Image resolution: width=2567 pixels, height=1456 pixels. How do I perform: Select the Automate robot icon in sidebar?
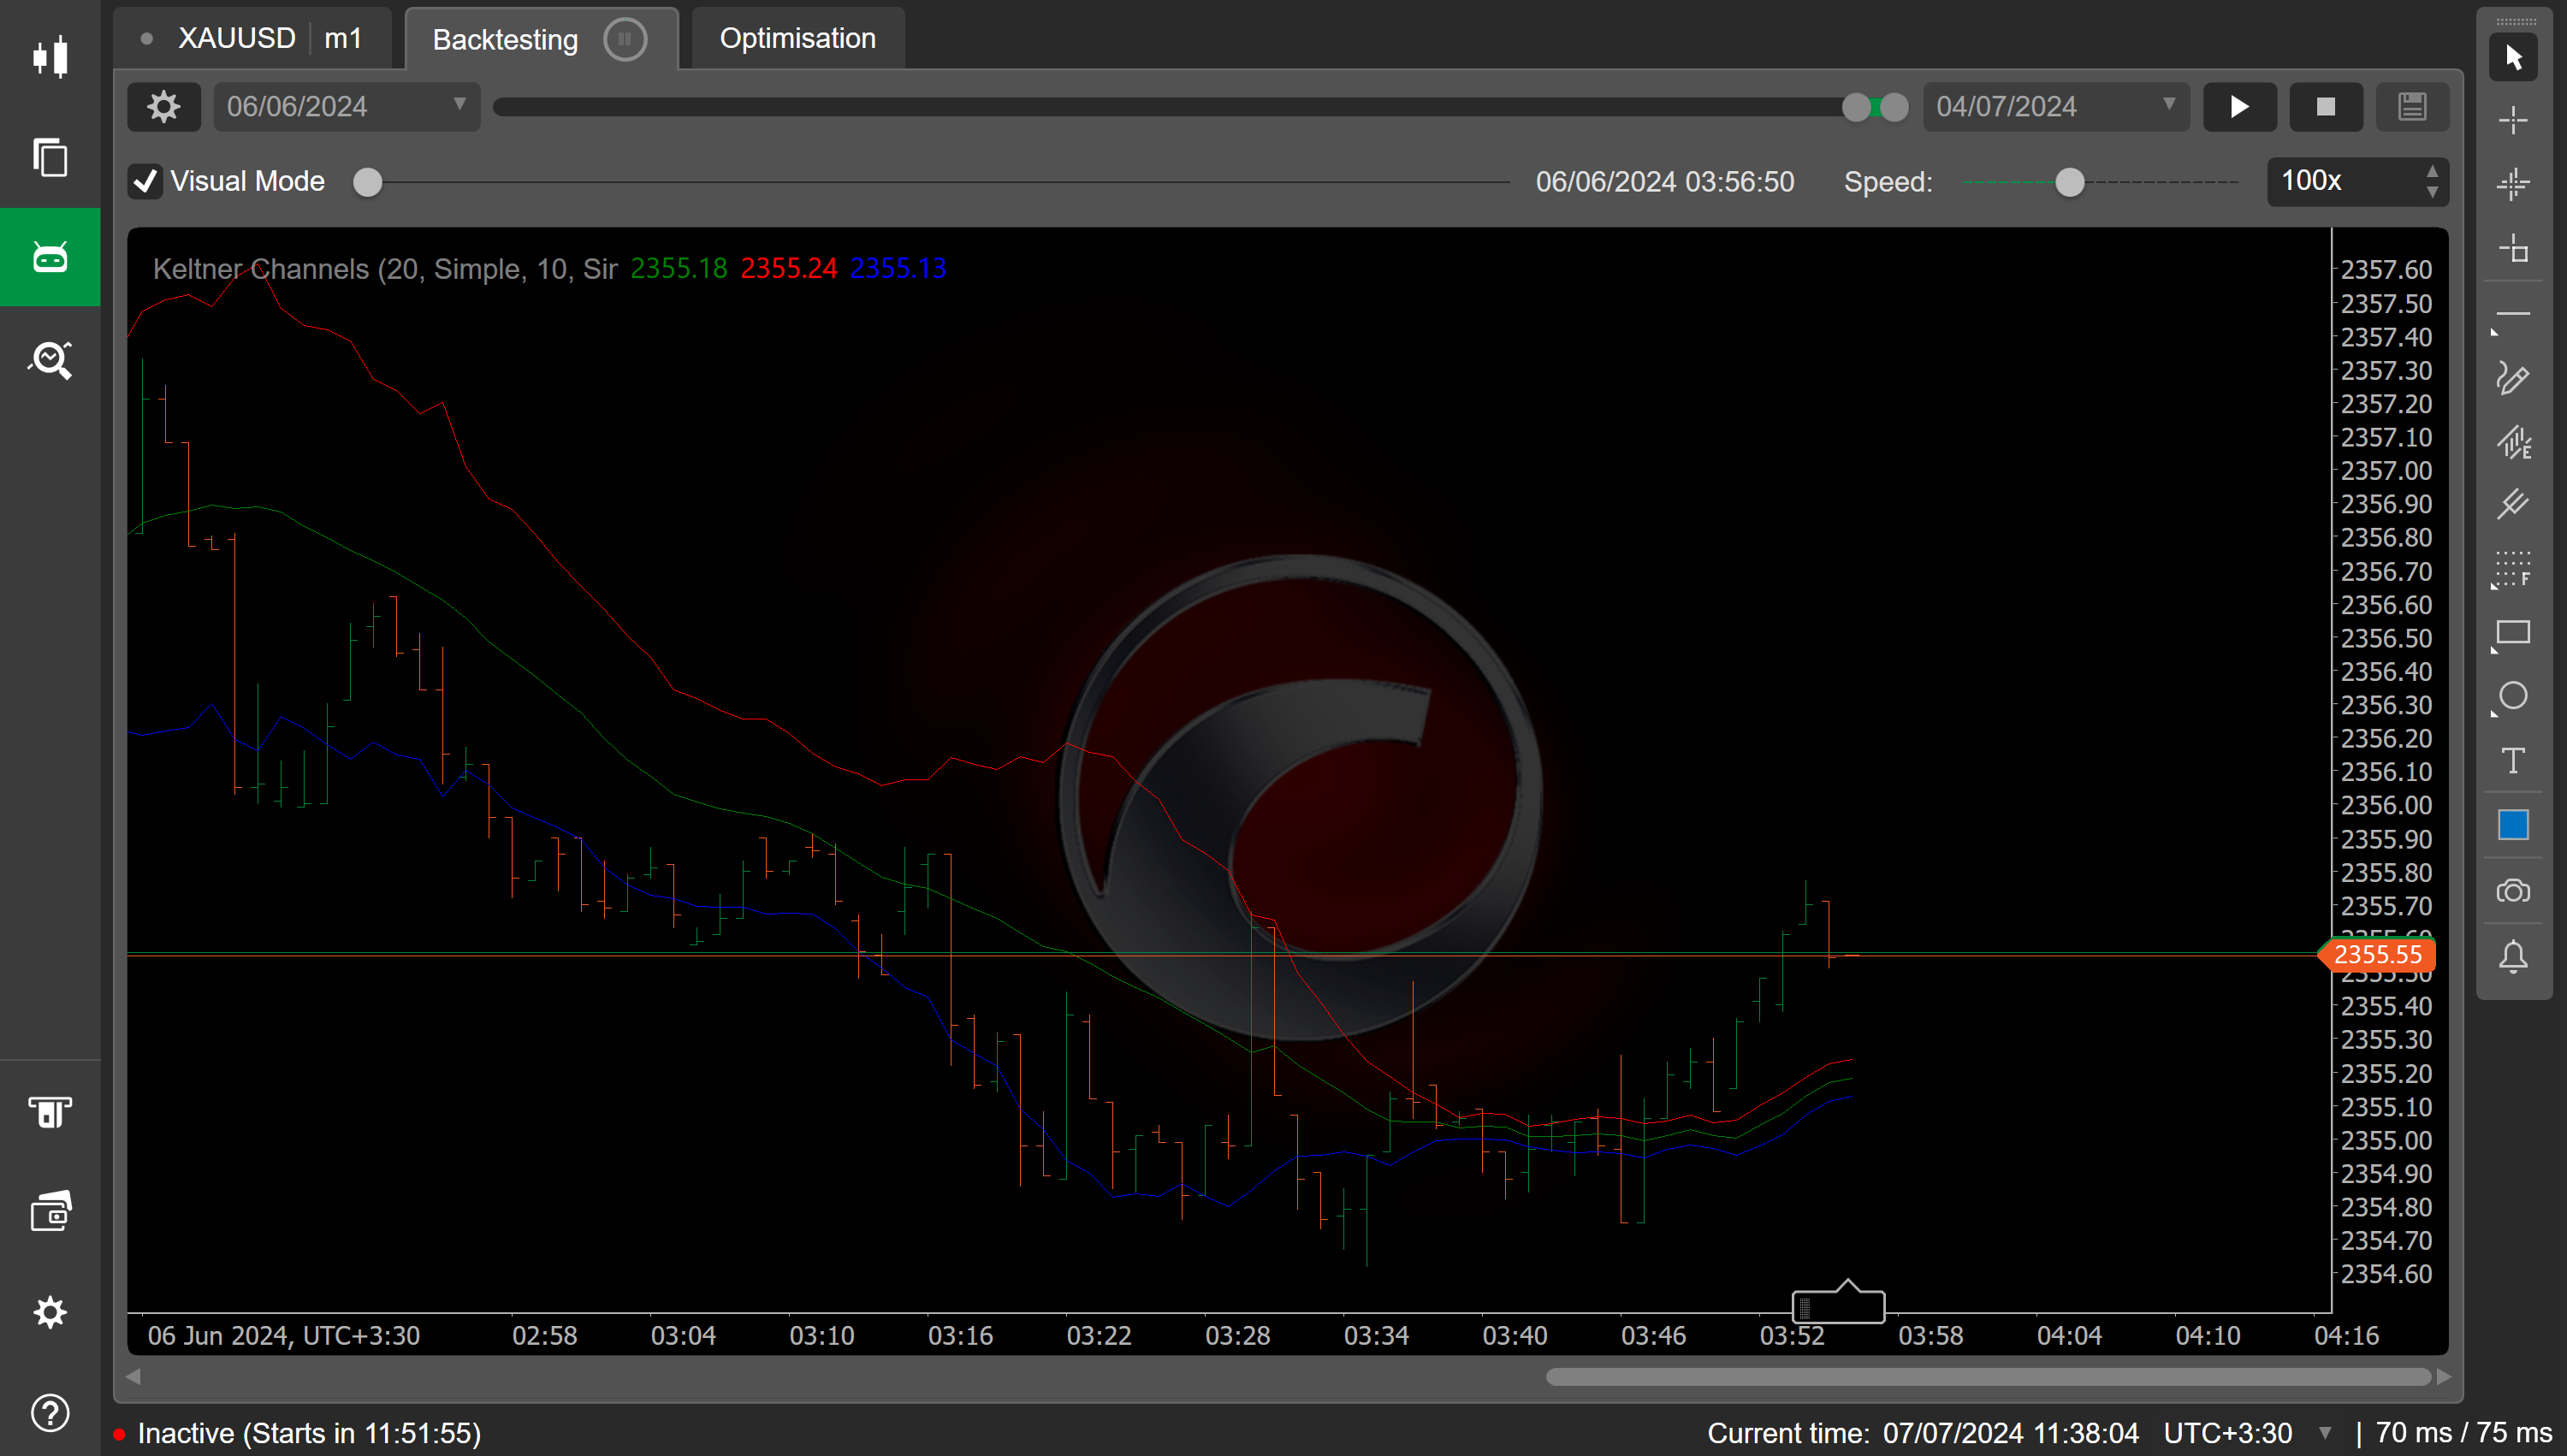click(x=50, y=257)
